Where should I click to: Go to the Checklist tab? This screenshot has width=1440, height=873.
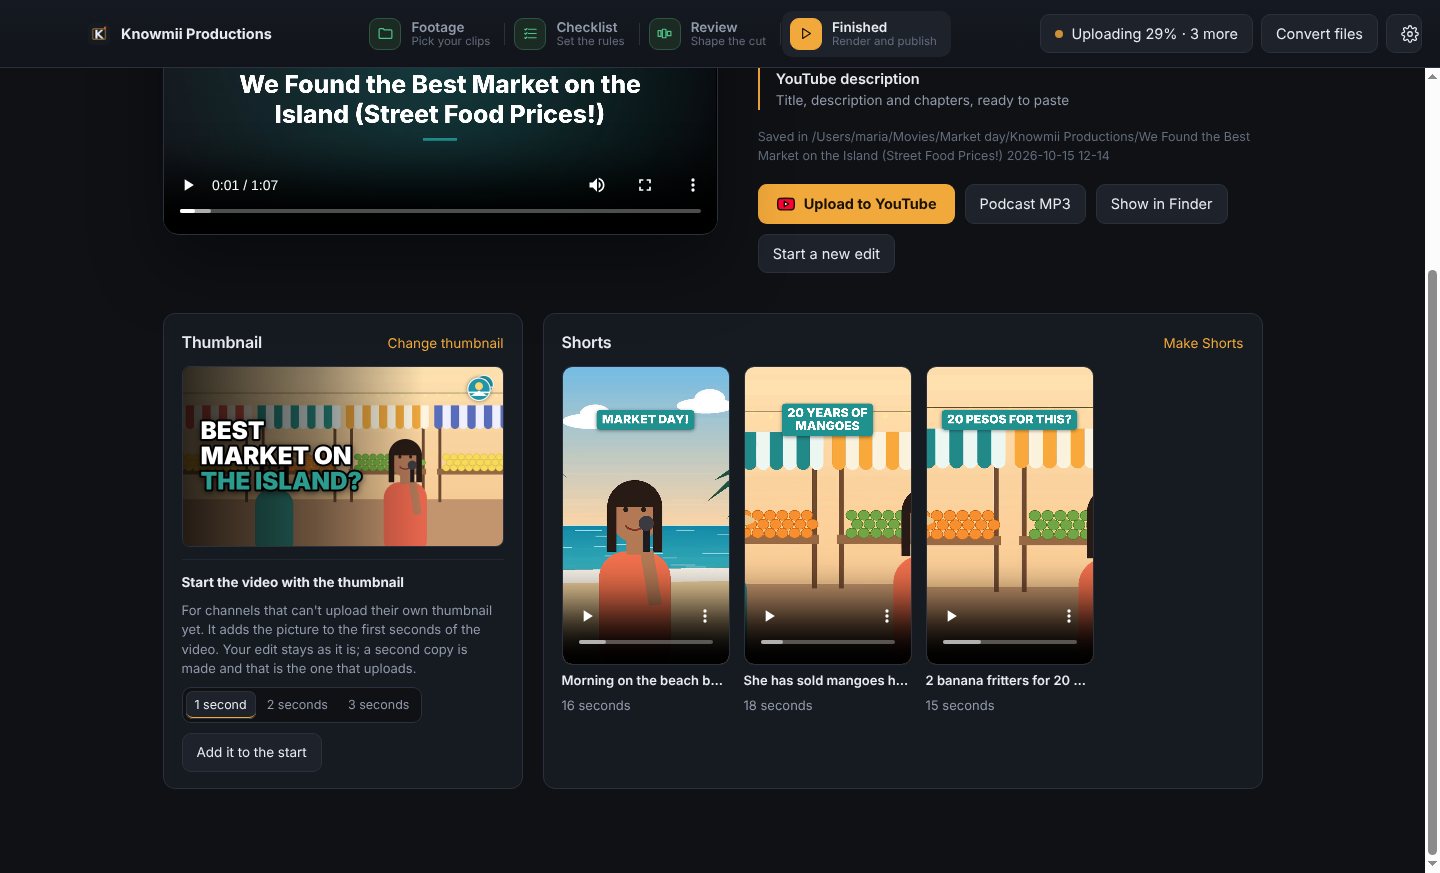[570, 34]
